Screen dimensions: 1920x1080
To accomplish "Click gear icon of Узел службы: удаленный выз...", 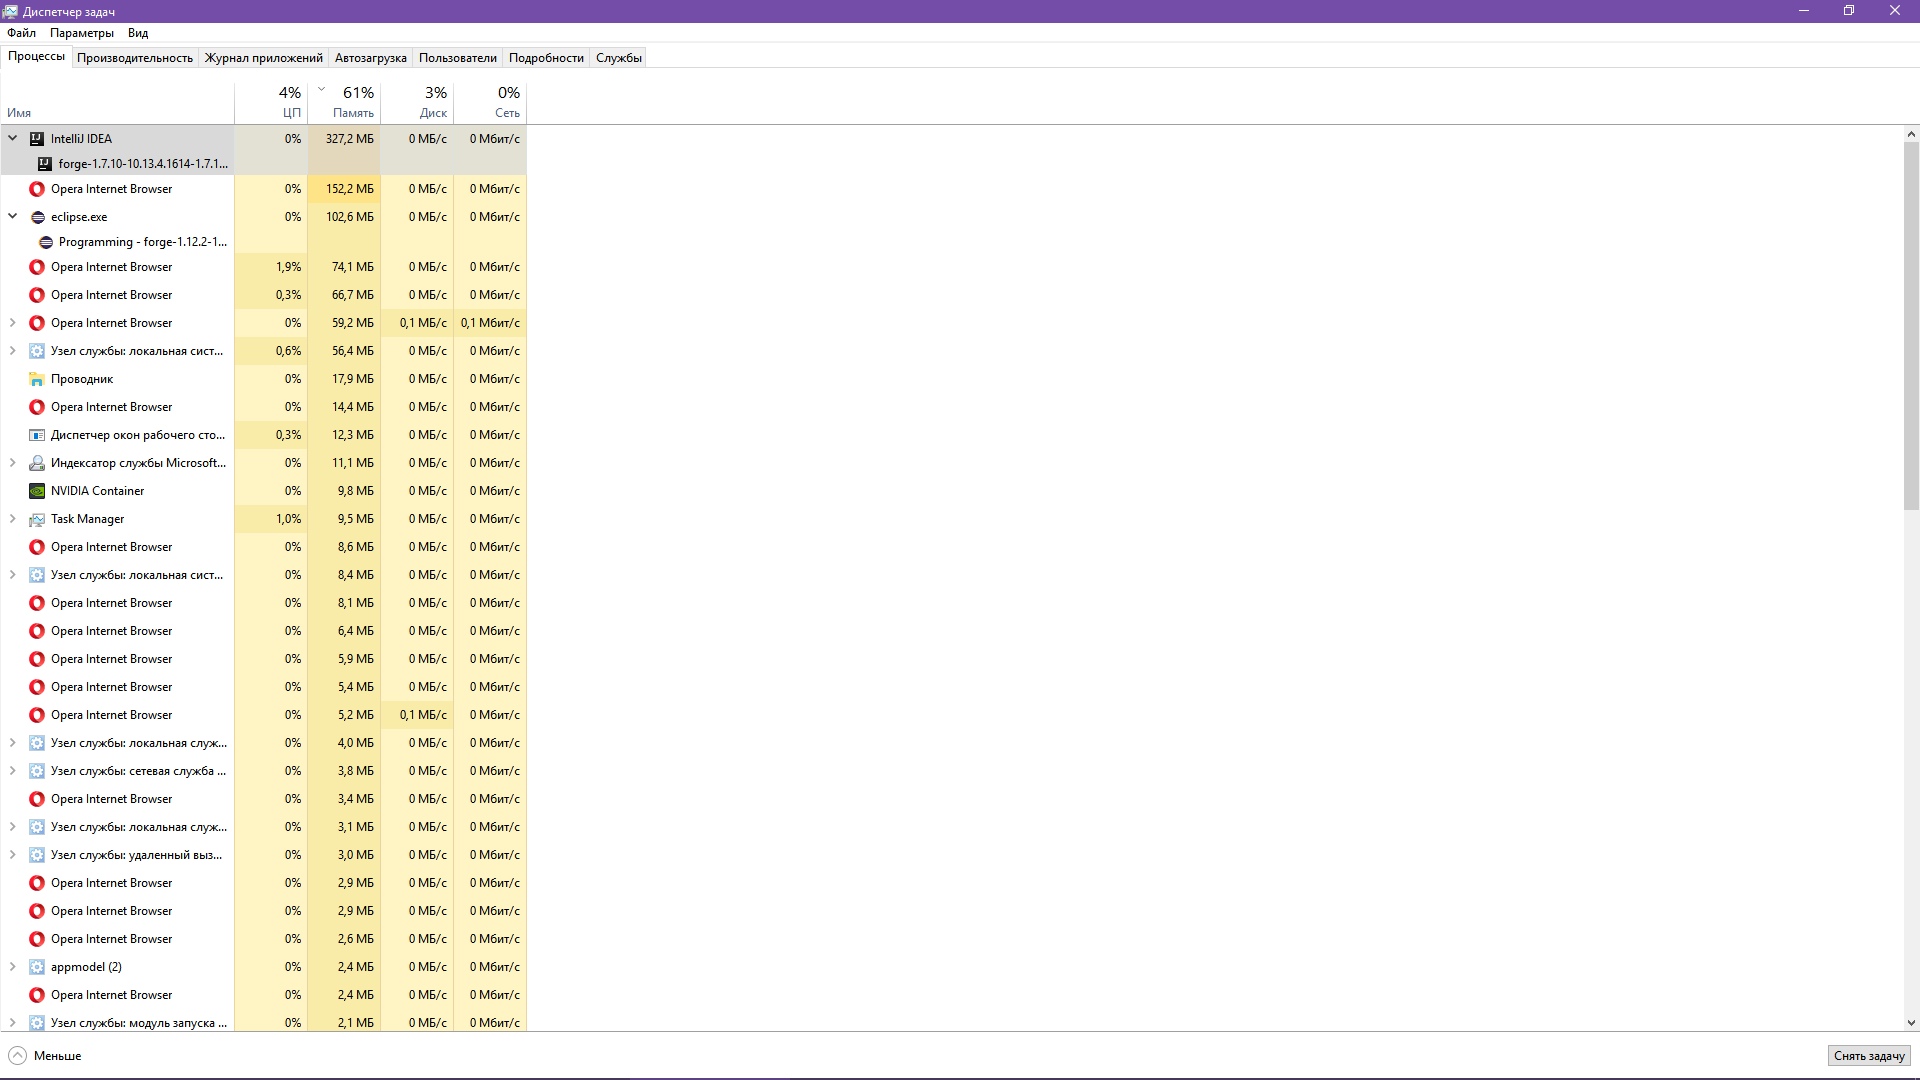I will pyautogui.click(x=37, y=855).
